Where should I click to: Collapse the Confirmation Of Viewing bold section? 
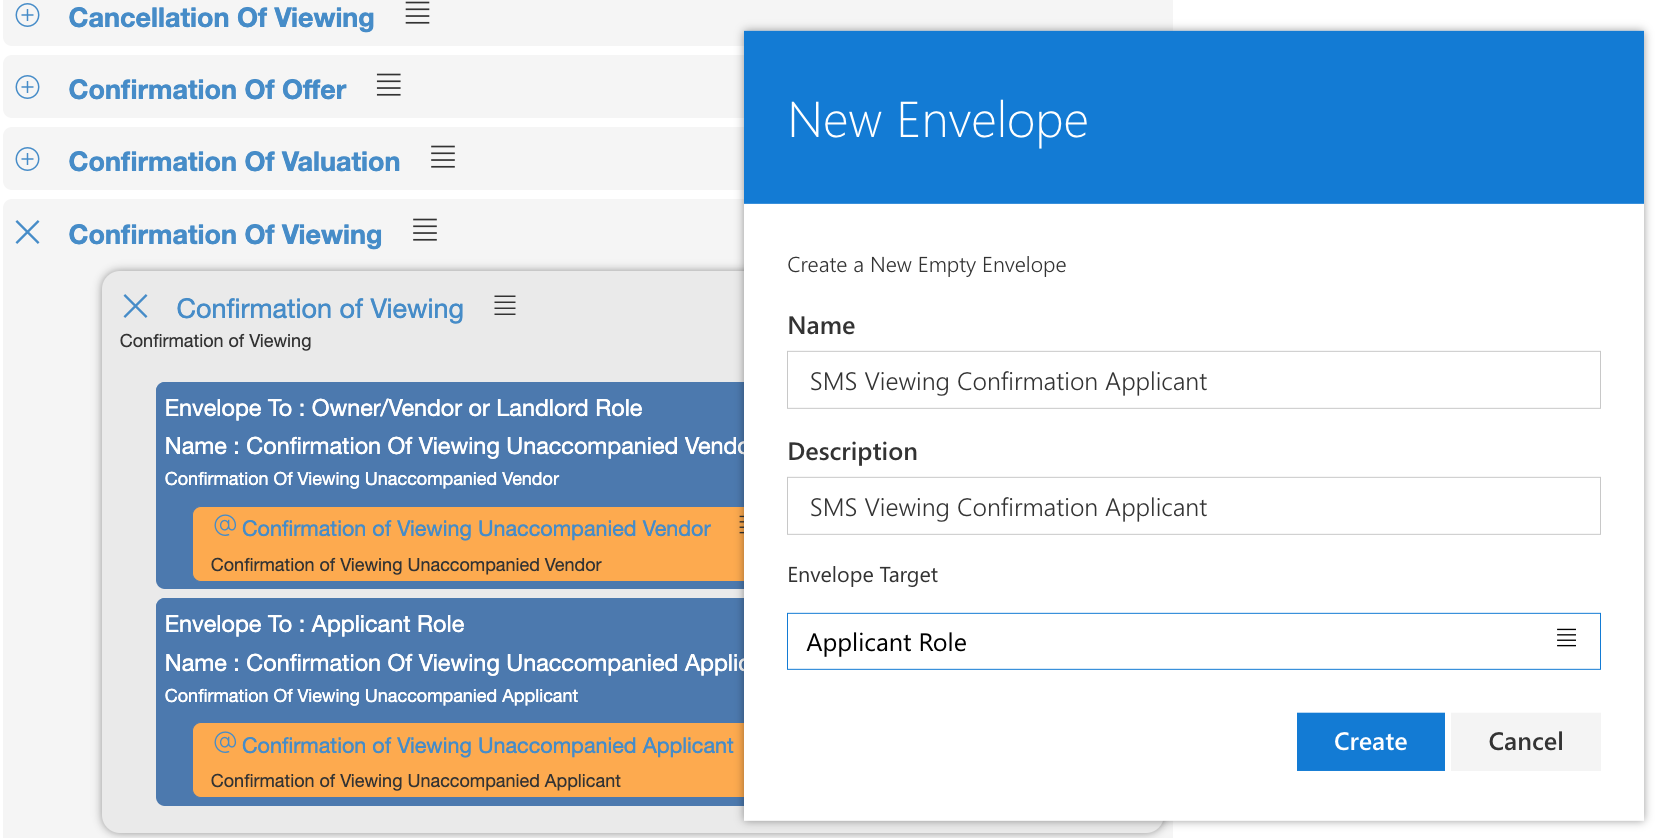(x=28, y=232)
